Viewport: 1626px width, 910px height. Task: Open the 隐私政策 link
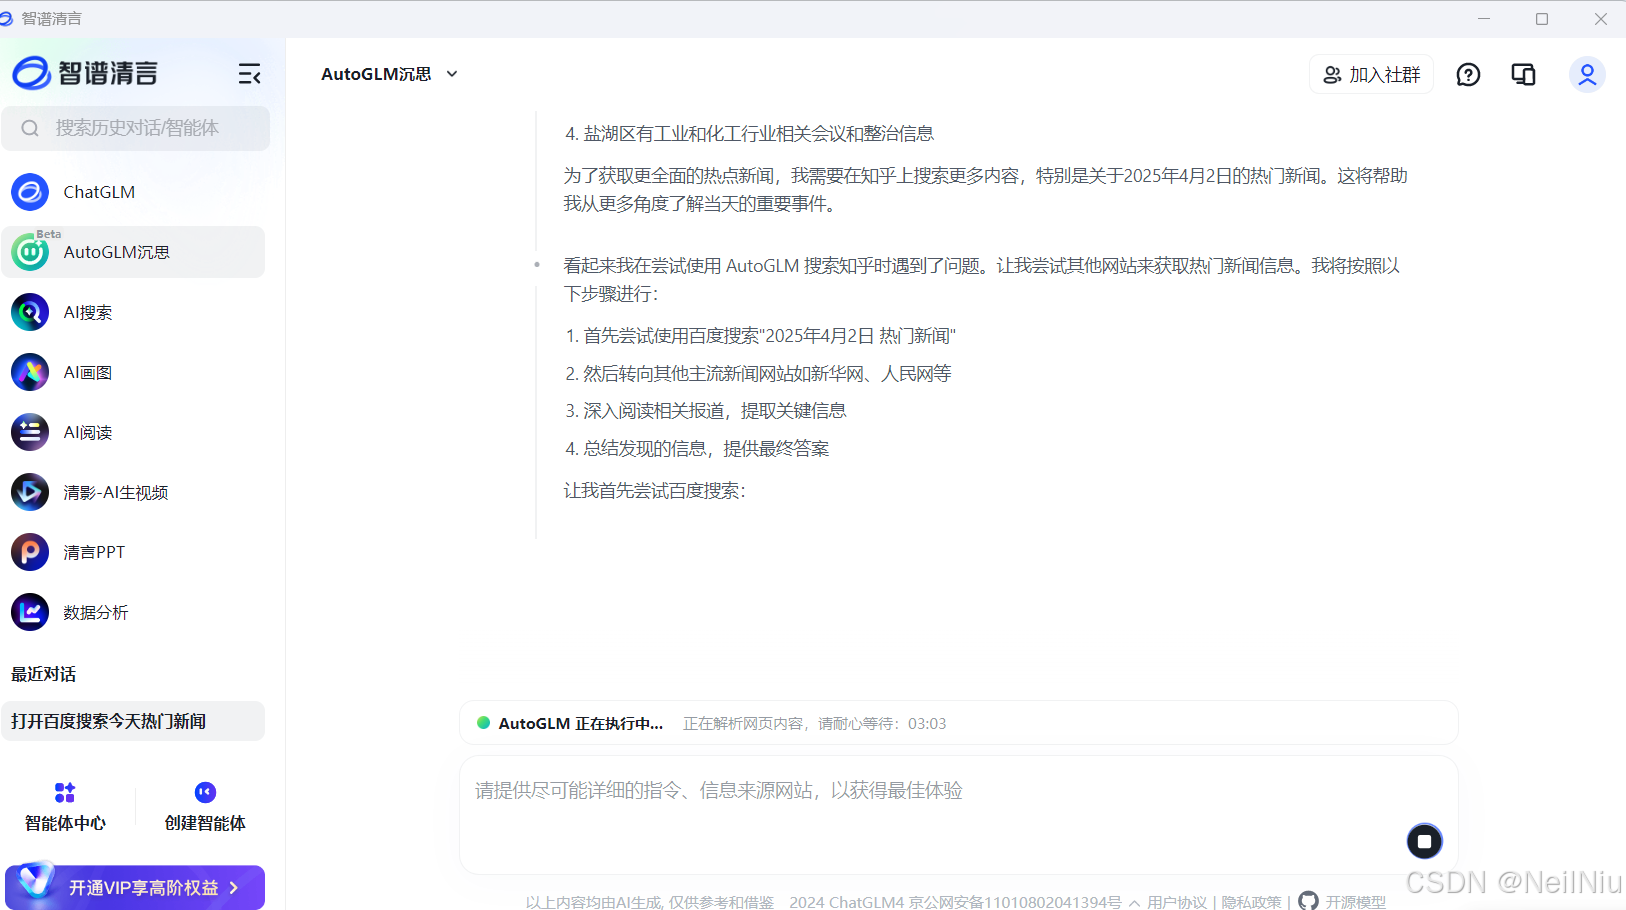1251,902
